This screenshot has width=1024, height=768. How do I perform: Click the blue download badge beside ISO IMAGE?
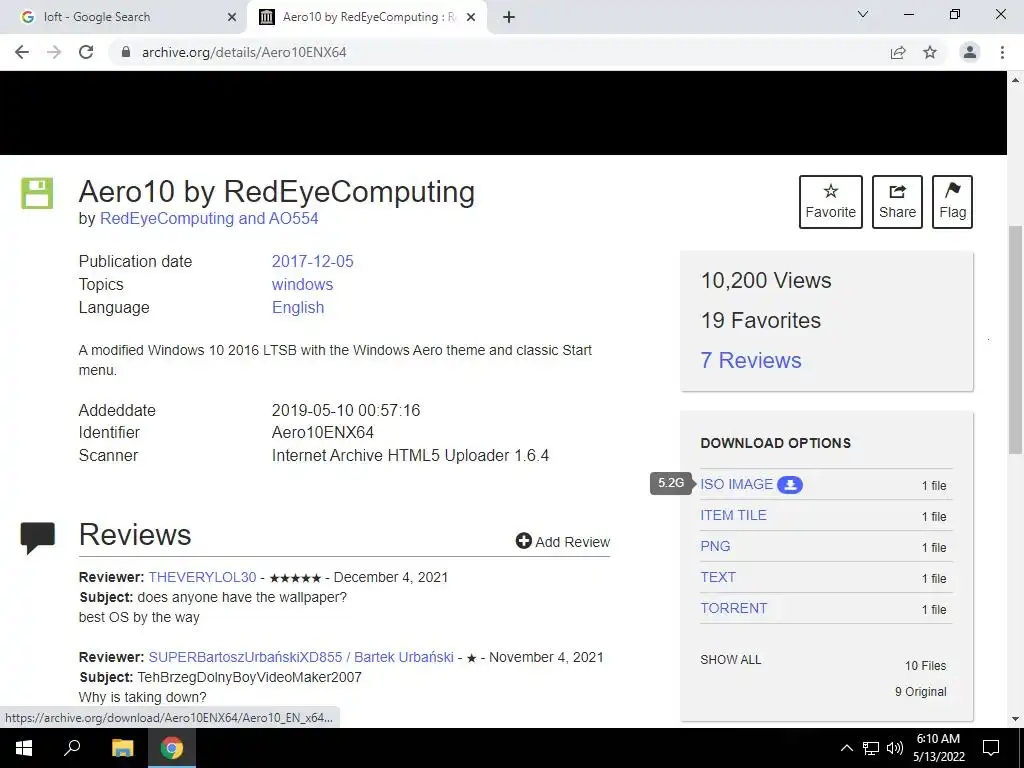tap(790, 485)
